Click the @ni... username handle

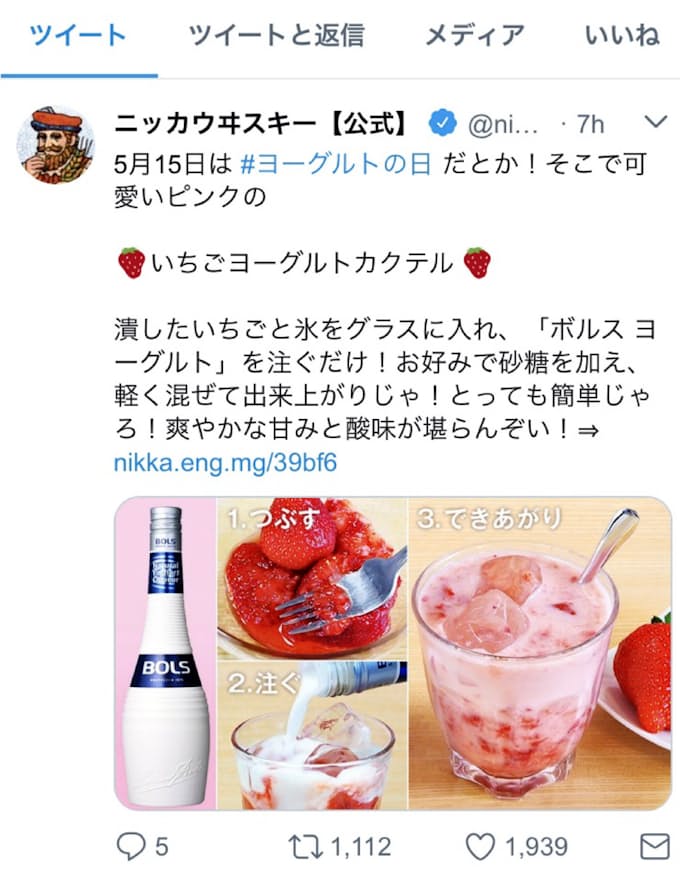tap(503, 124)
